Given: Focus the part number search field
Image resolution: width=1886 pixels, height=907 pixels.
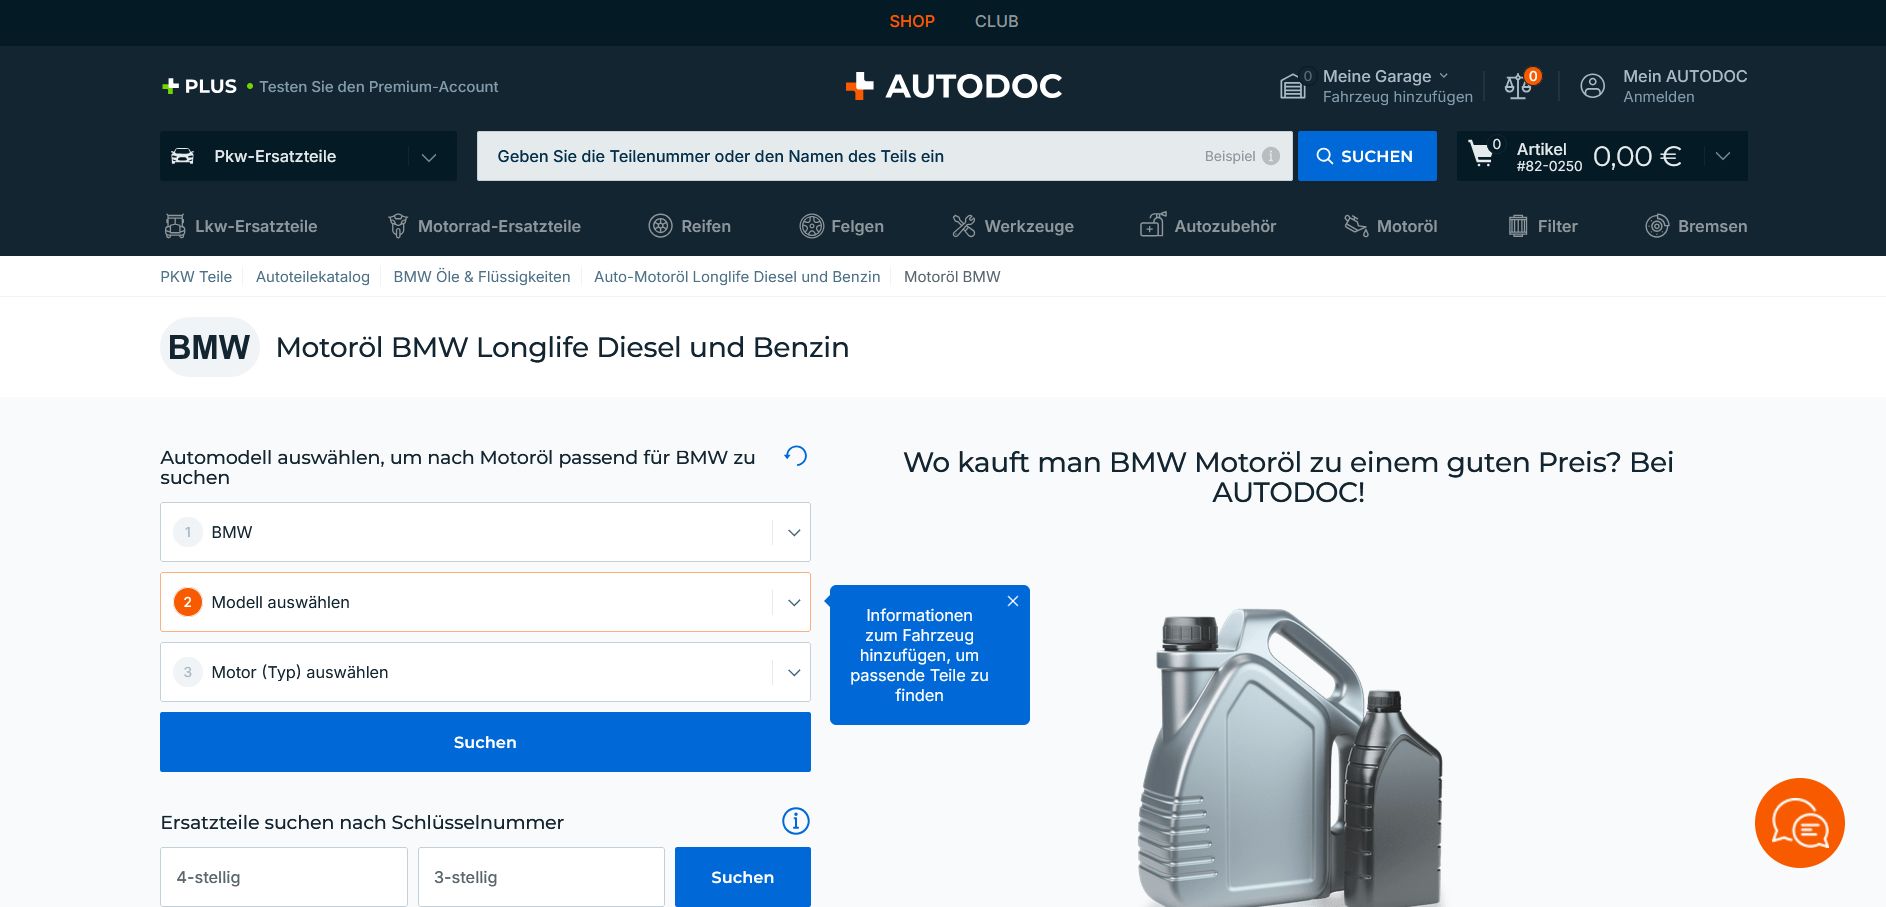Looking at the screenshot, I should point(885,156).
